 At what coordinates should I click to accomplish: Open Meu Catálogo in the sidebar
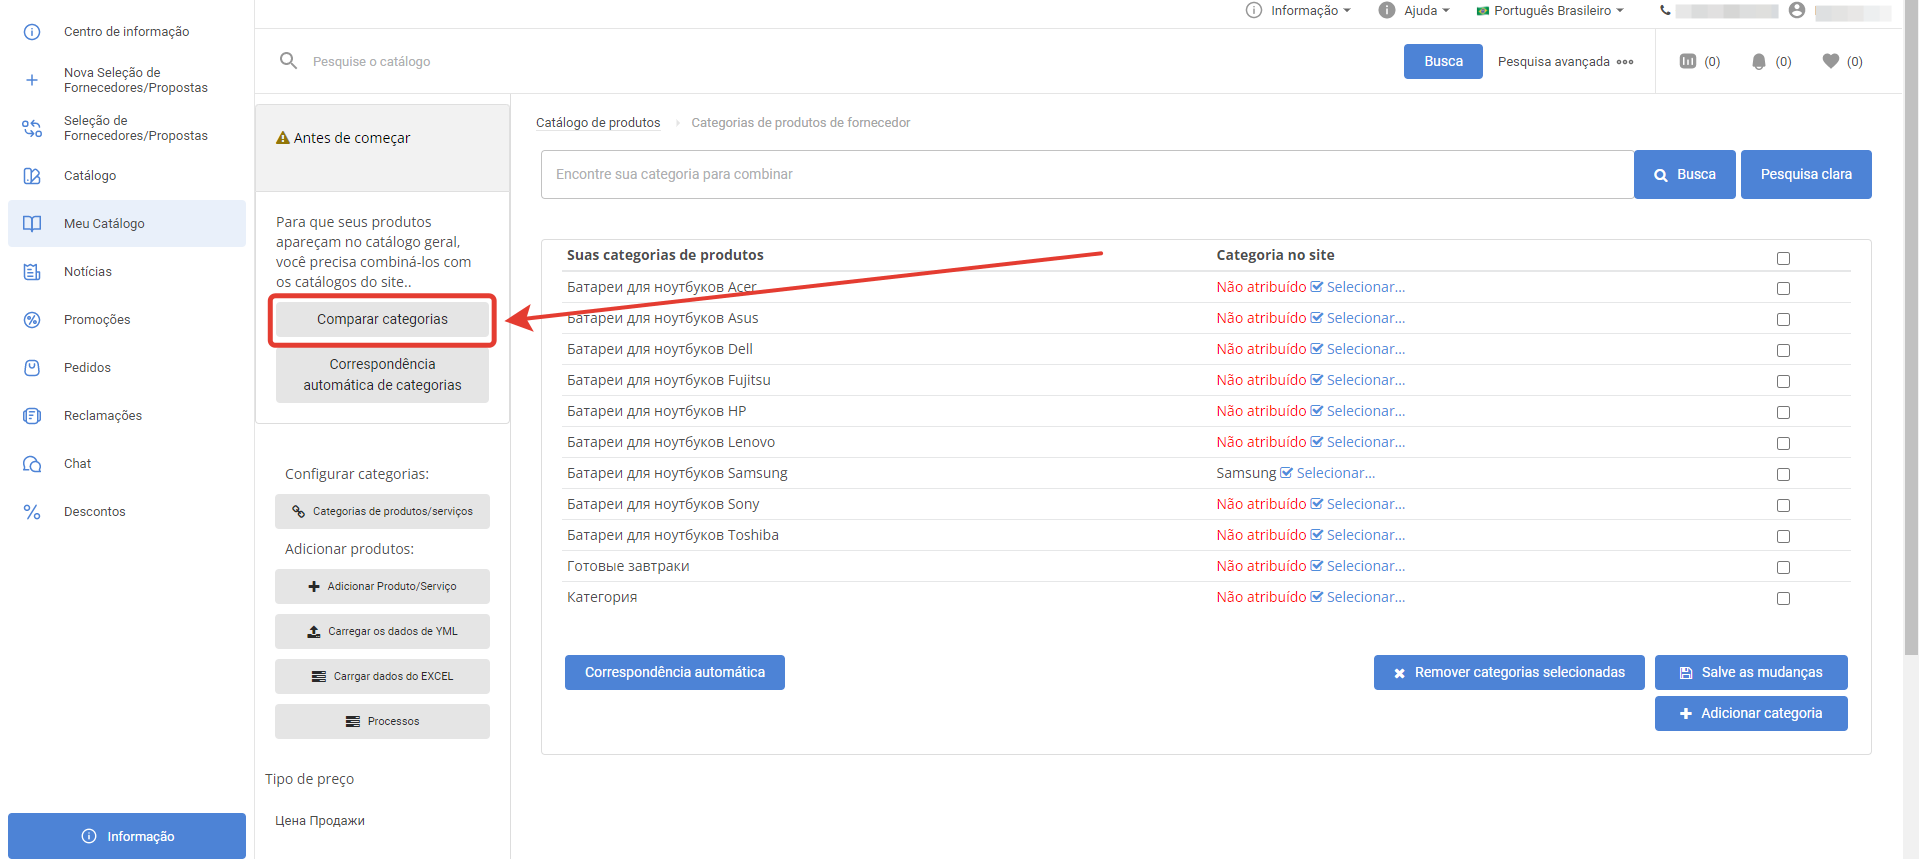pyautogui.click(x=104, y=224)
